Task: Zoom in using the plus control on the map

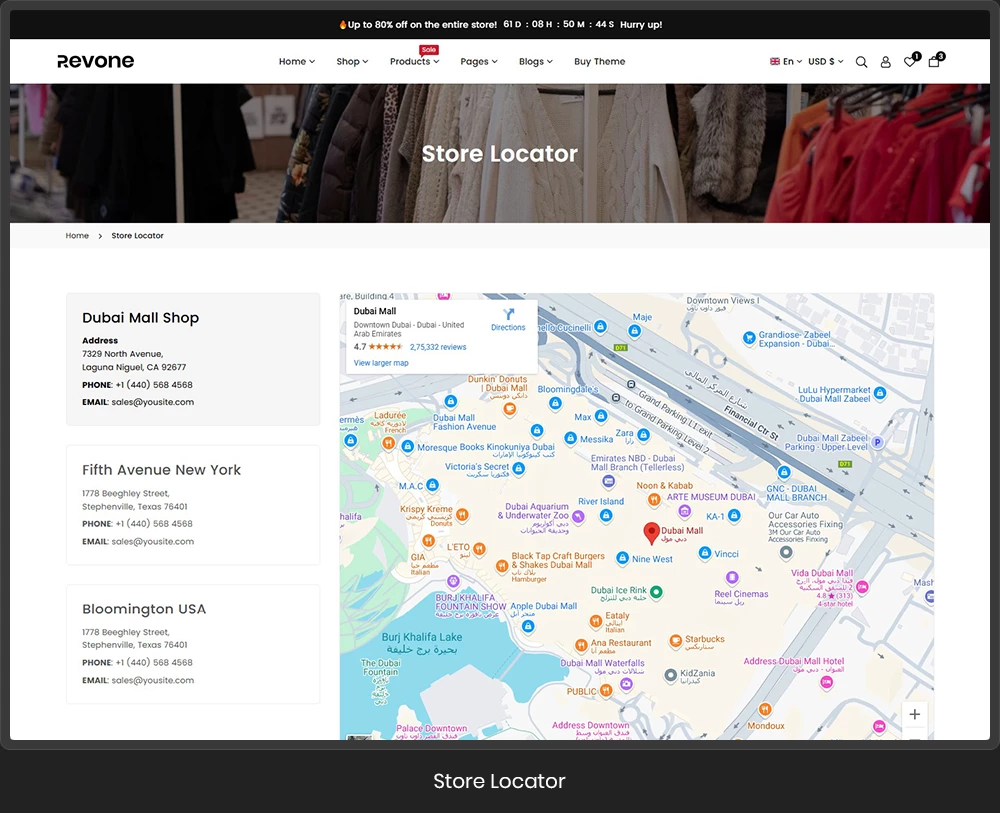Action: 914,714
